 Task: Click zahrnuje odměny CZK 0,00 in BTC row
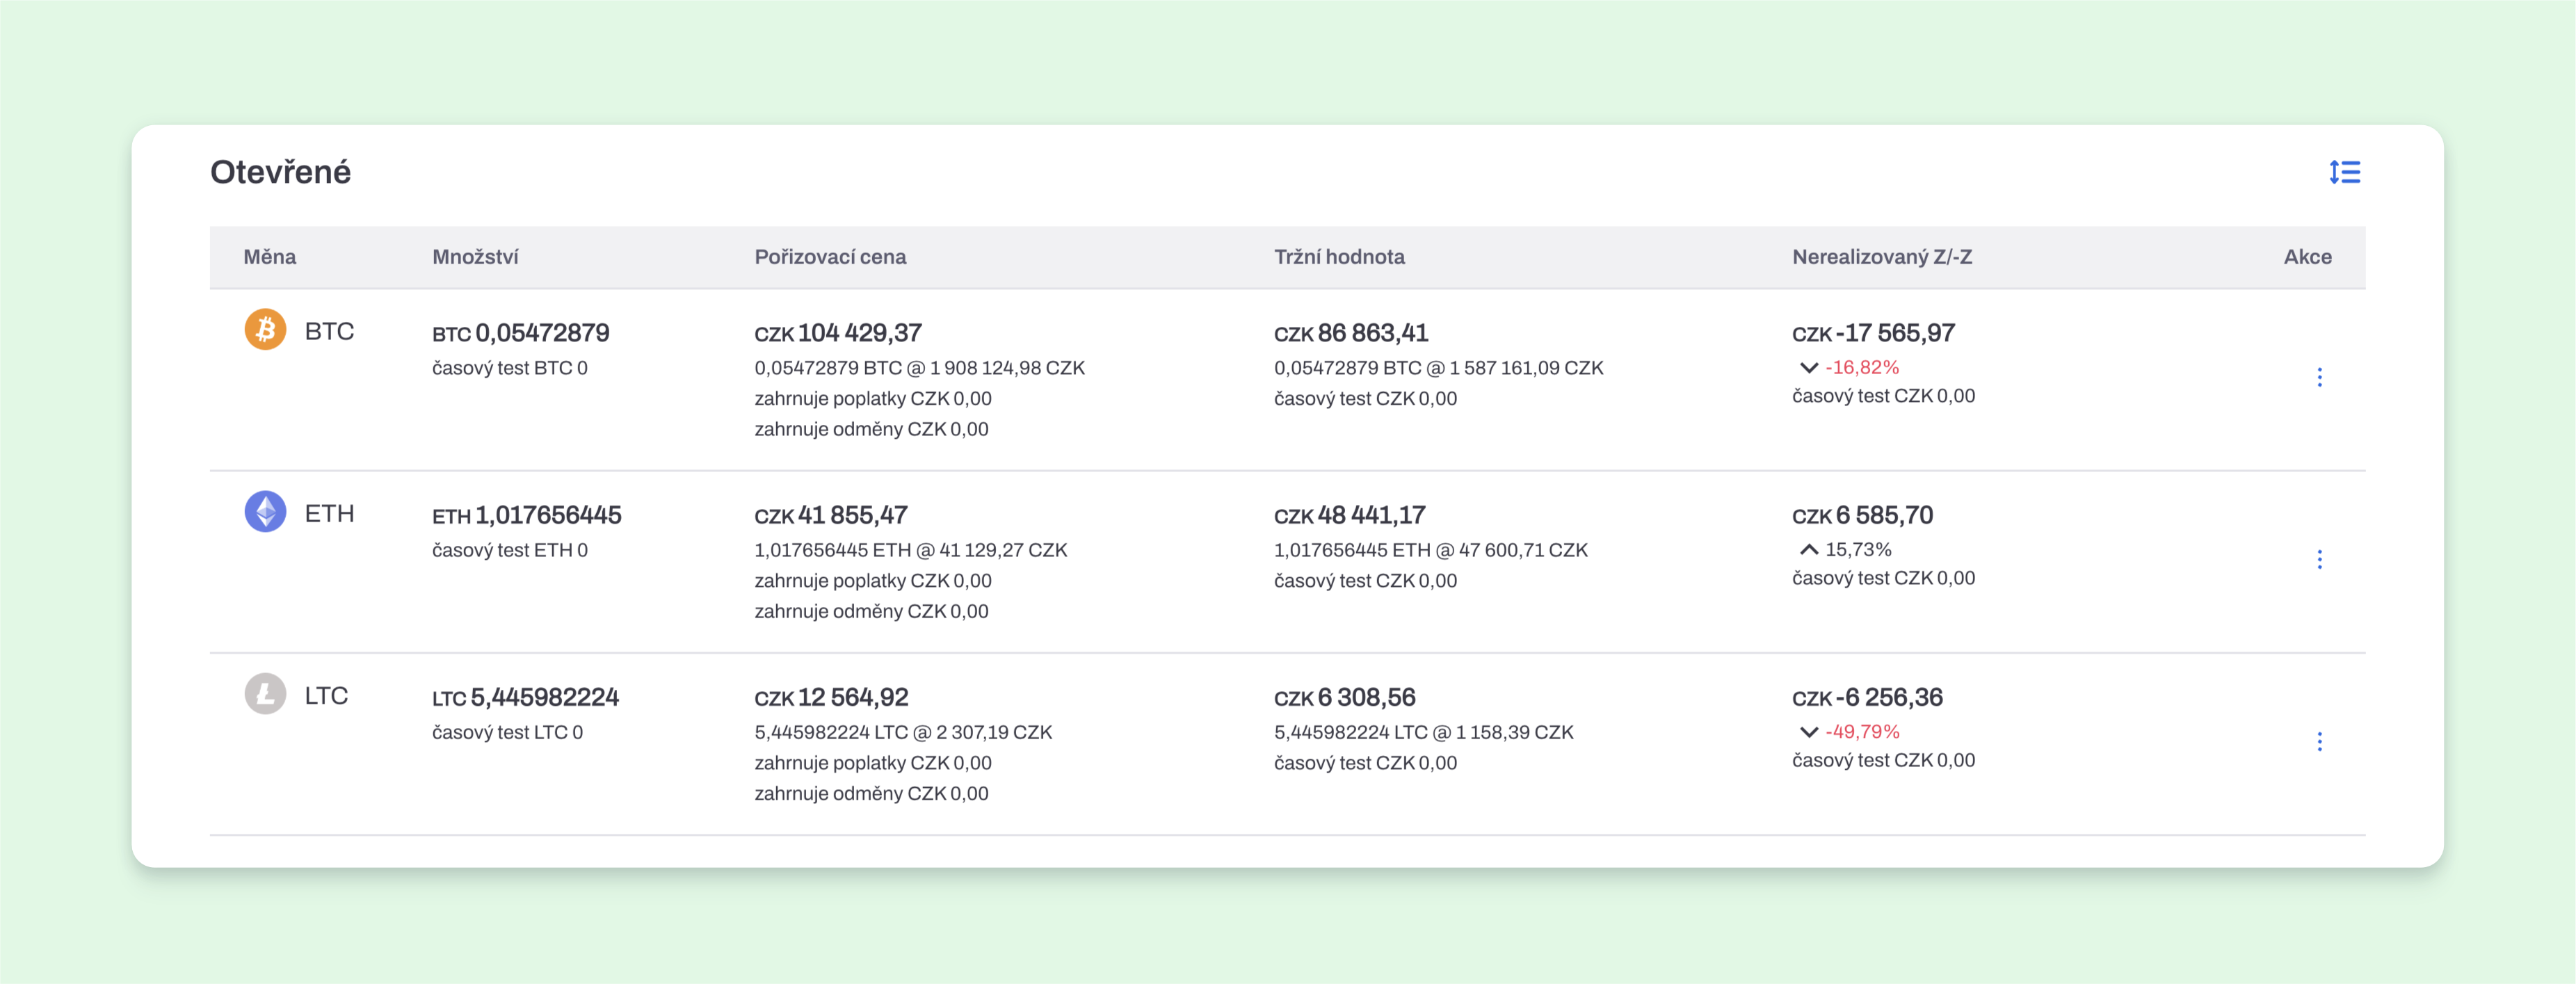pyautogui.click(x=871, y=429)
